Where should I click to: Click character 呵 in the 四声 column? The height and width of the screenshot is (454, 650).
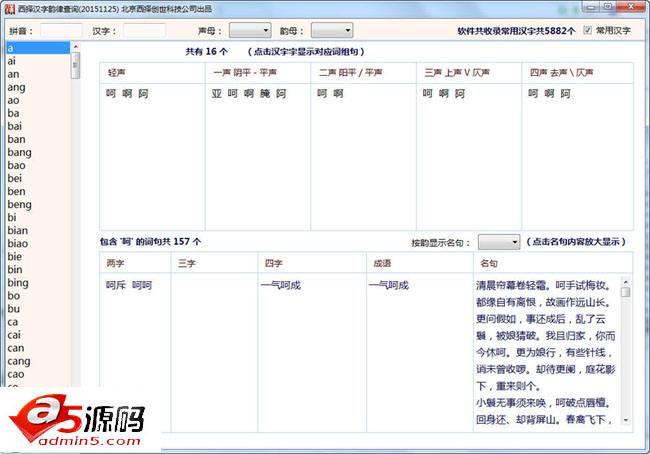point(533,94)
